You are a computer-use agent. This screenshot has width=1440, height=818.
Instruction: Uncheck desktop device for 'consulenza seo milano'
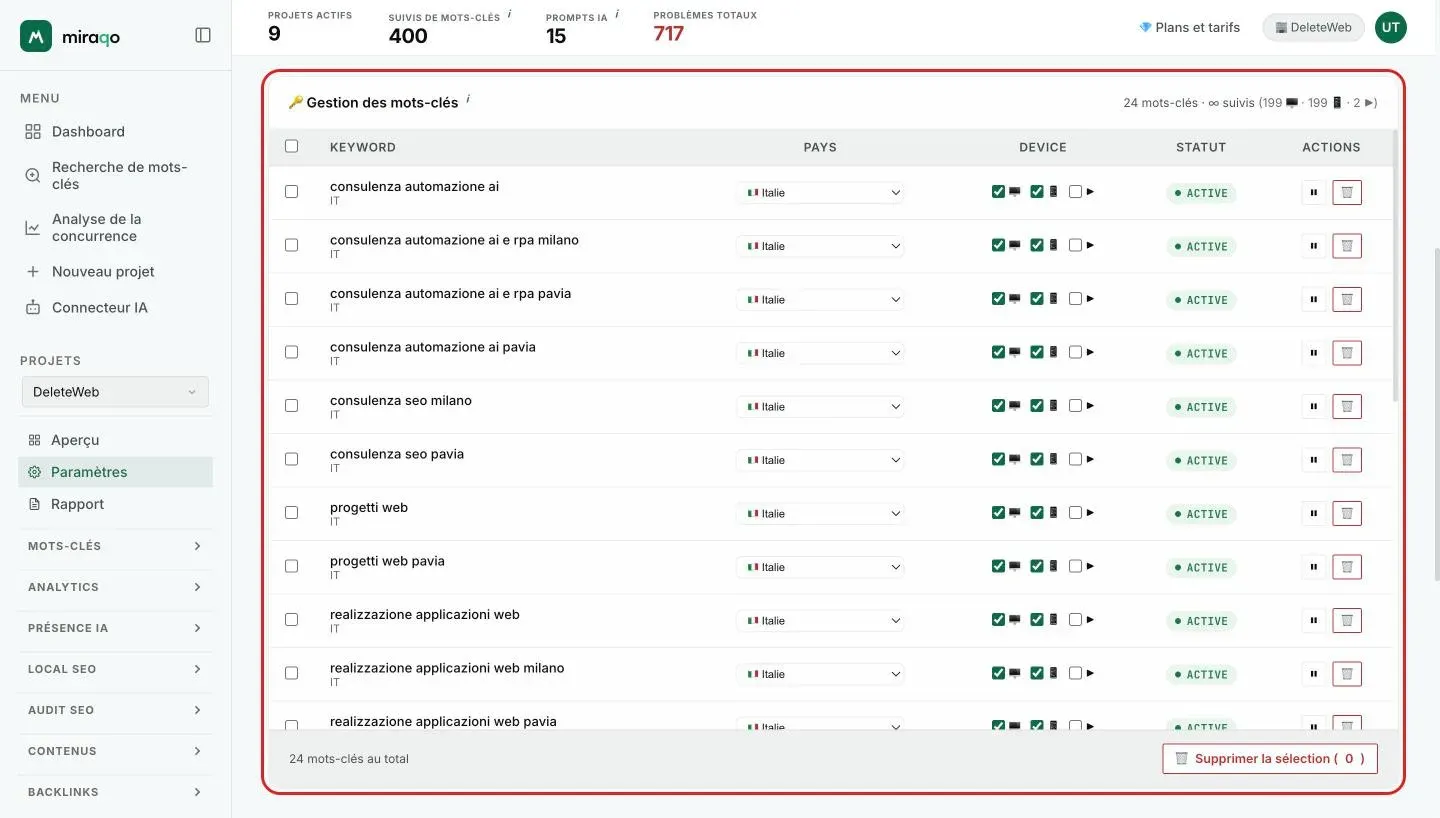(x=998, y=405)
